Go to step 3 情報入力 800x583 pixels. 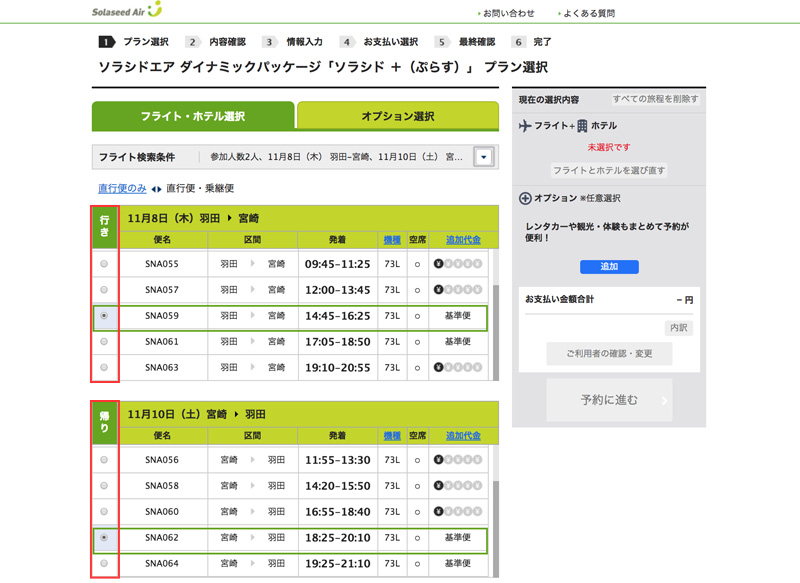(x=292, y=42)
